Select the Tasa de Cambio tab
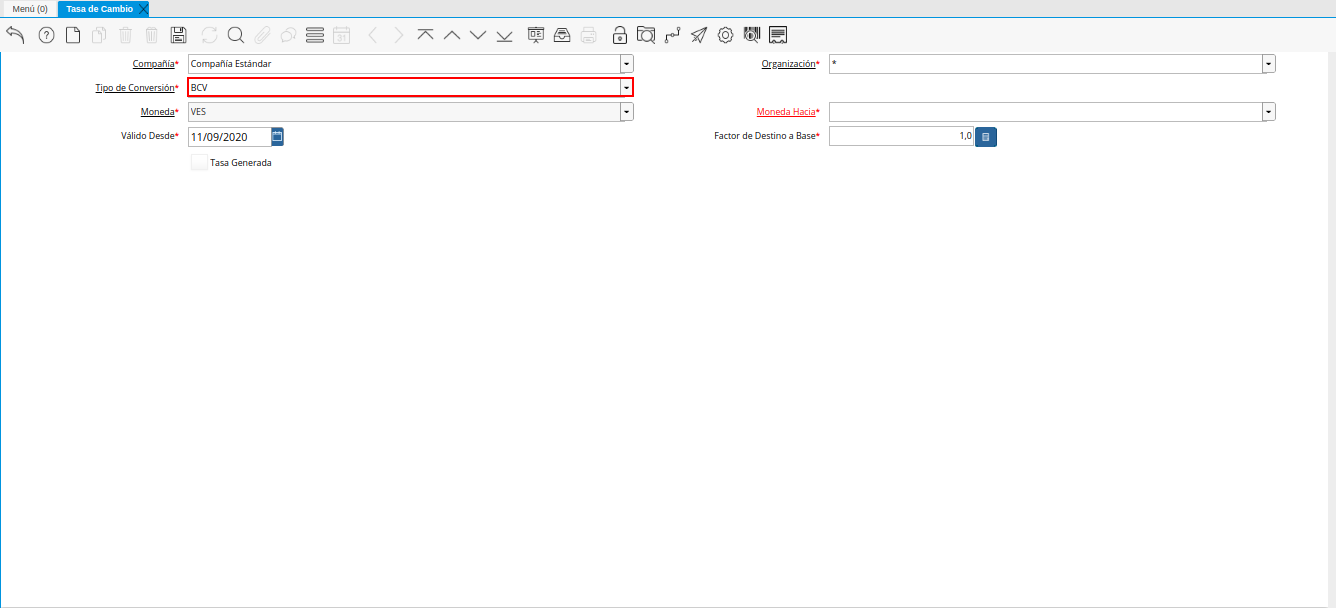1336x610 pixels. point(99,9)
